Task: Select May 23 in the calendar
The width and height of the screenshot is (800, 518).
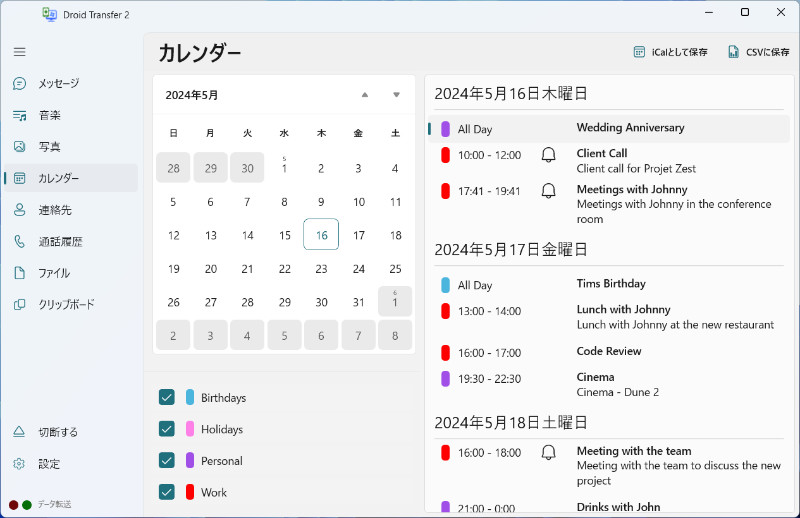Action: tap(321, 270)
